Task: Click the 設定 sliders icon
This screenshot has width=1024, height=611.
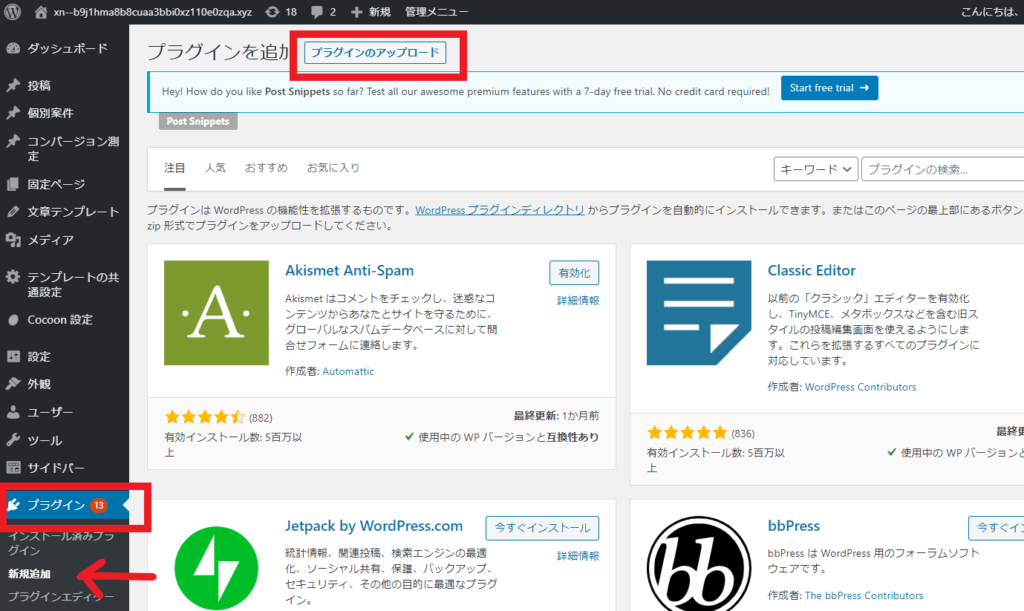Action: pos(13,356)
